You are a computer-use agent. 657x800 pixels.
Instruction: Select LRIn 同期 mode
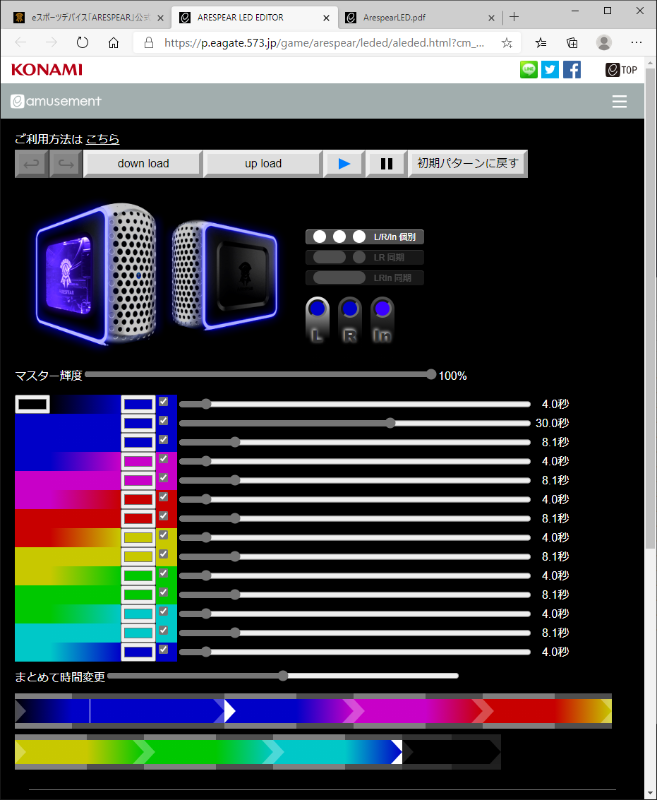364,278
